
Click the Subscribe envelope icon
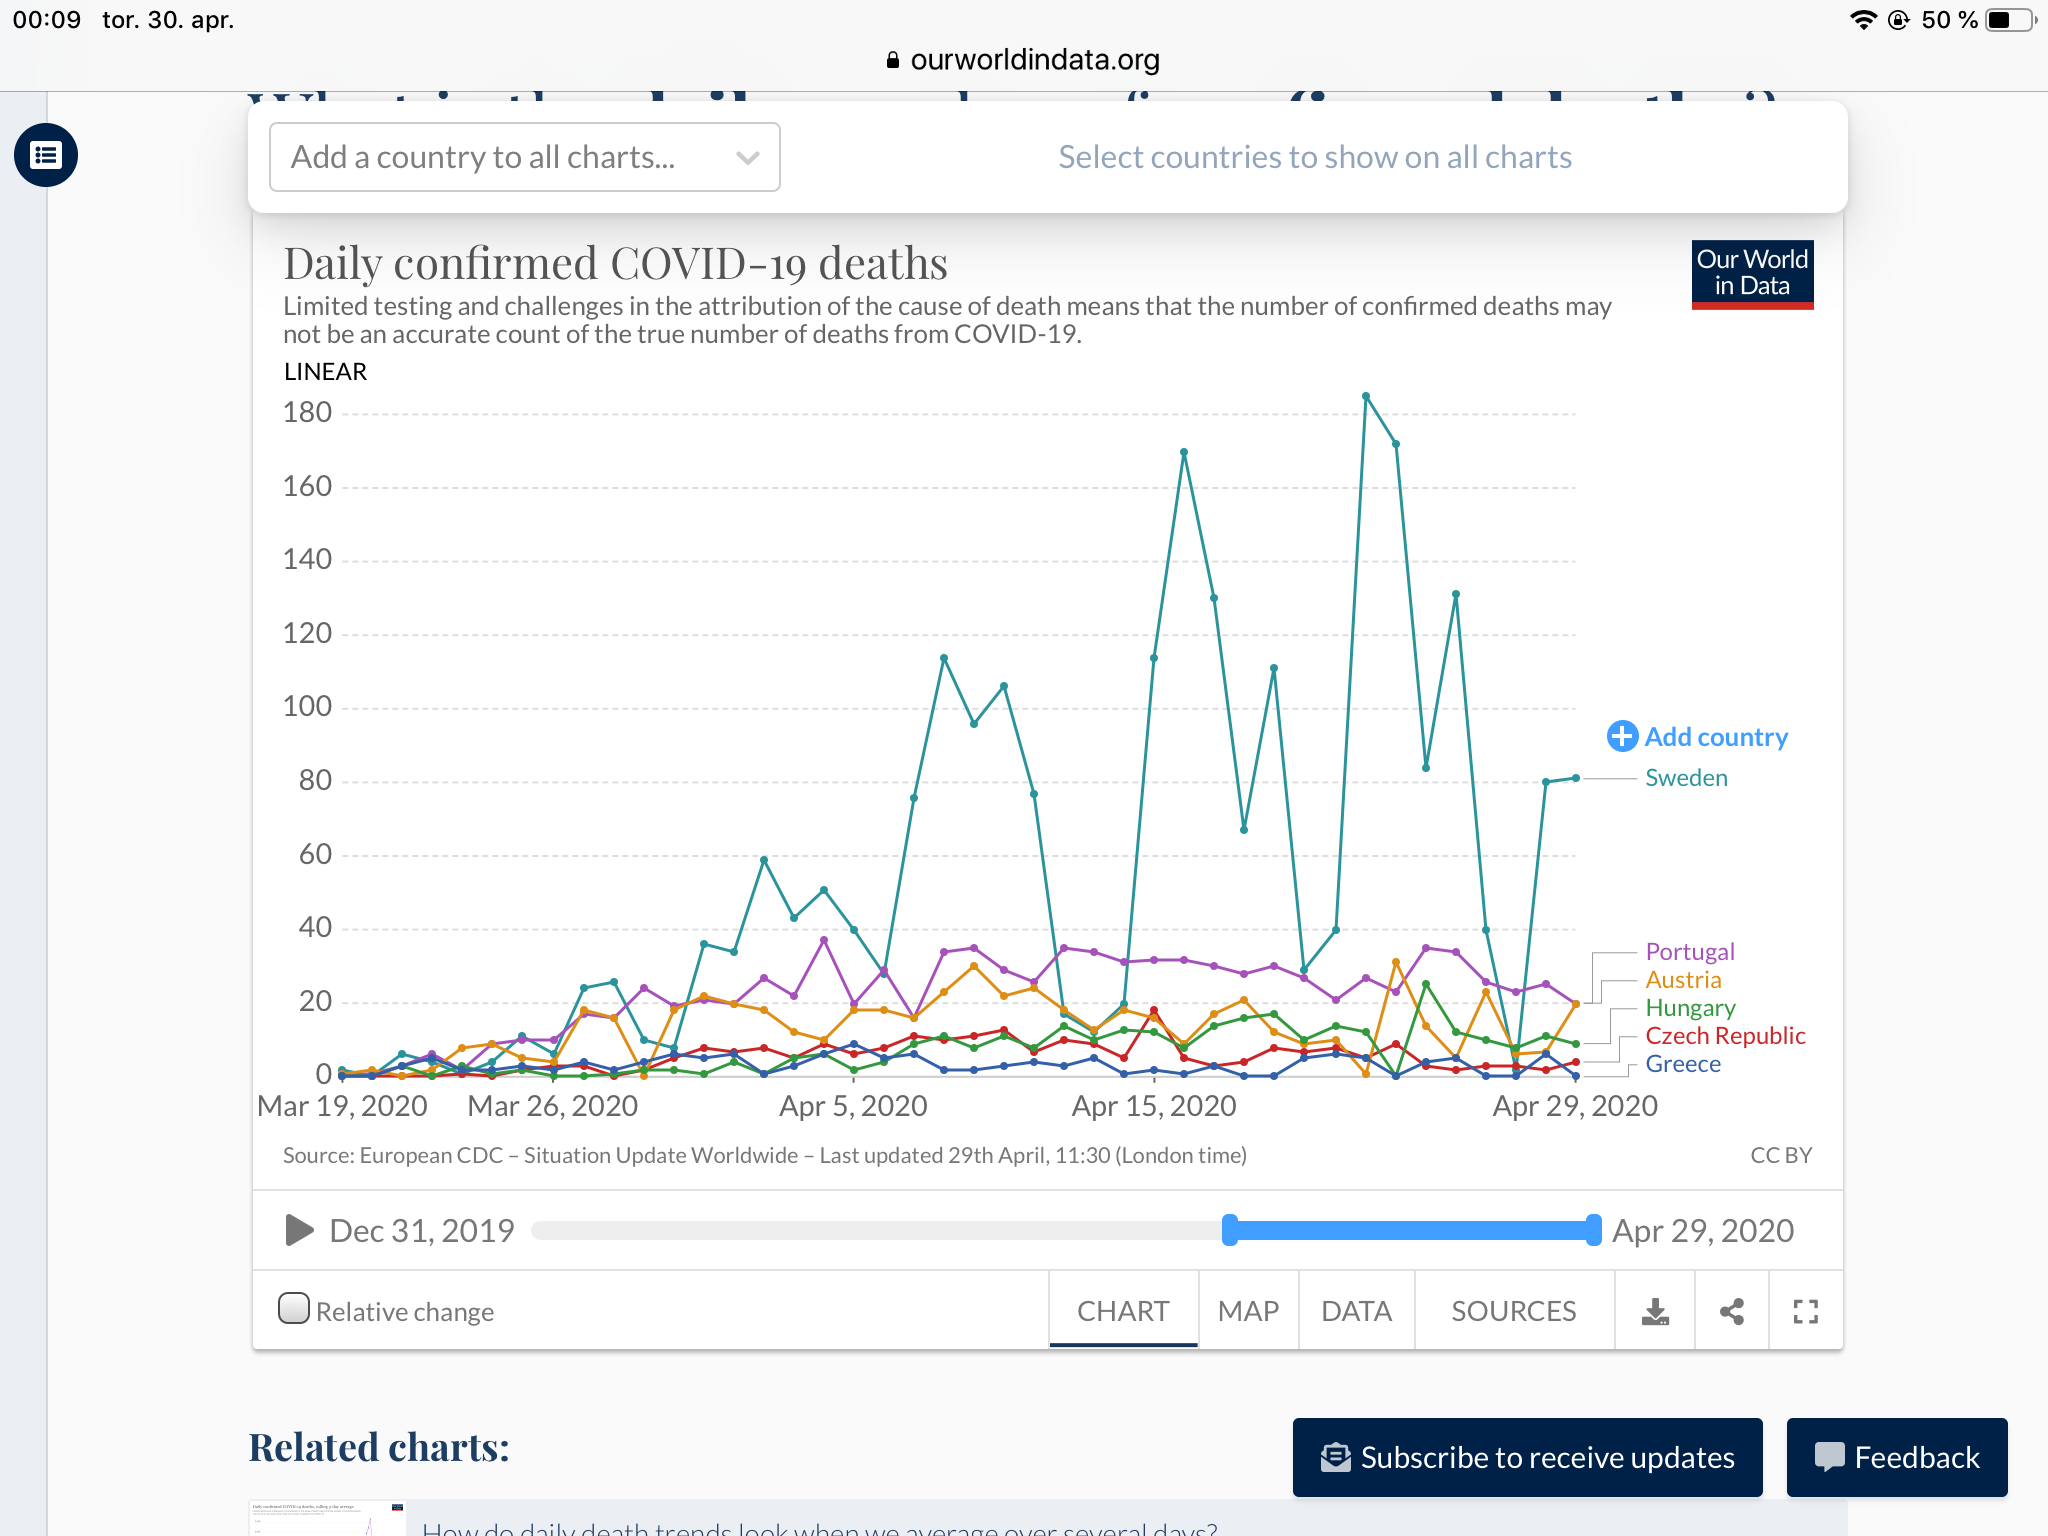click(x=1335, y=1457)
